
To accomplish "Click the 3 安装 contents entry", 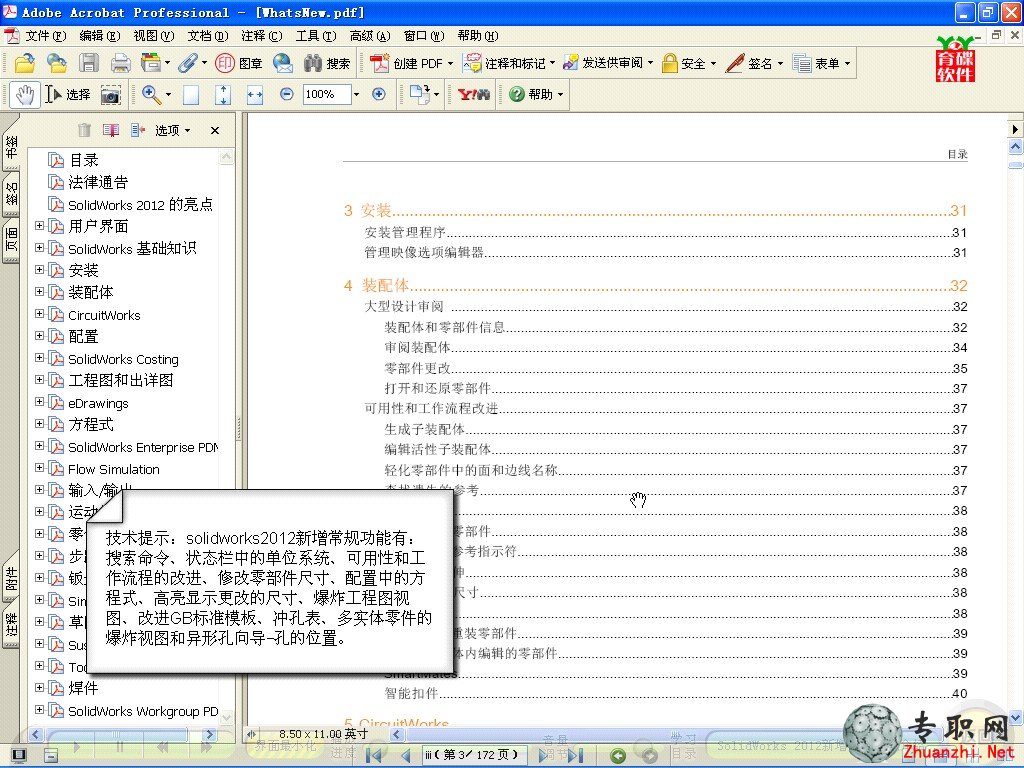I will (x=655, y=210).
